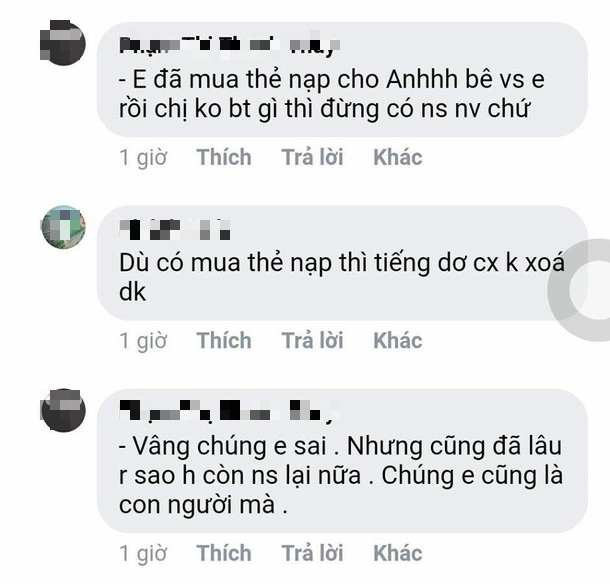Click the '1 giờ' timestamp under the last comment

coord(143,553)
